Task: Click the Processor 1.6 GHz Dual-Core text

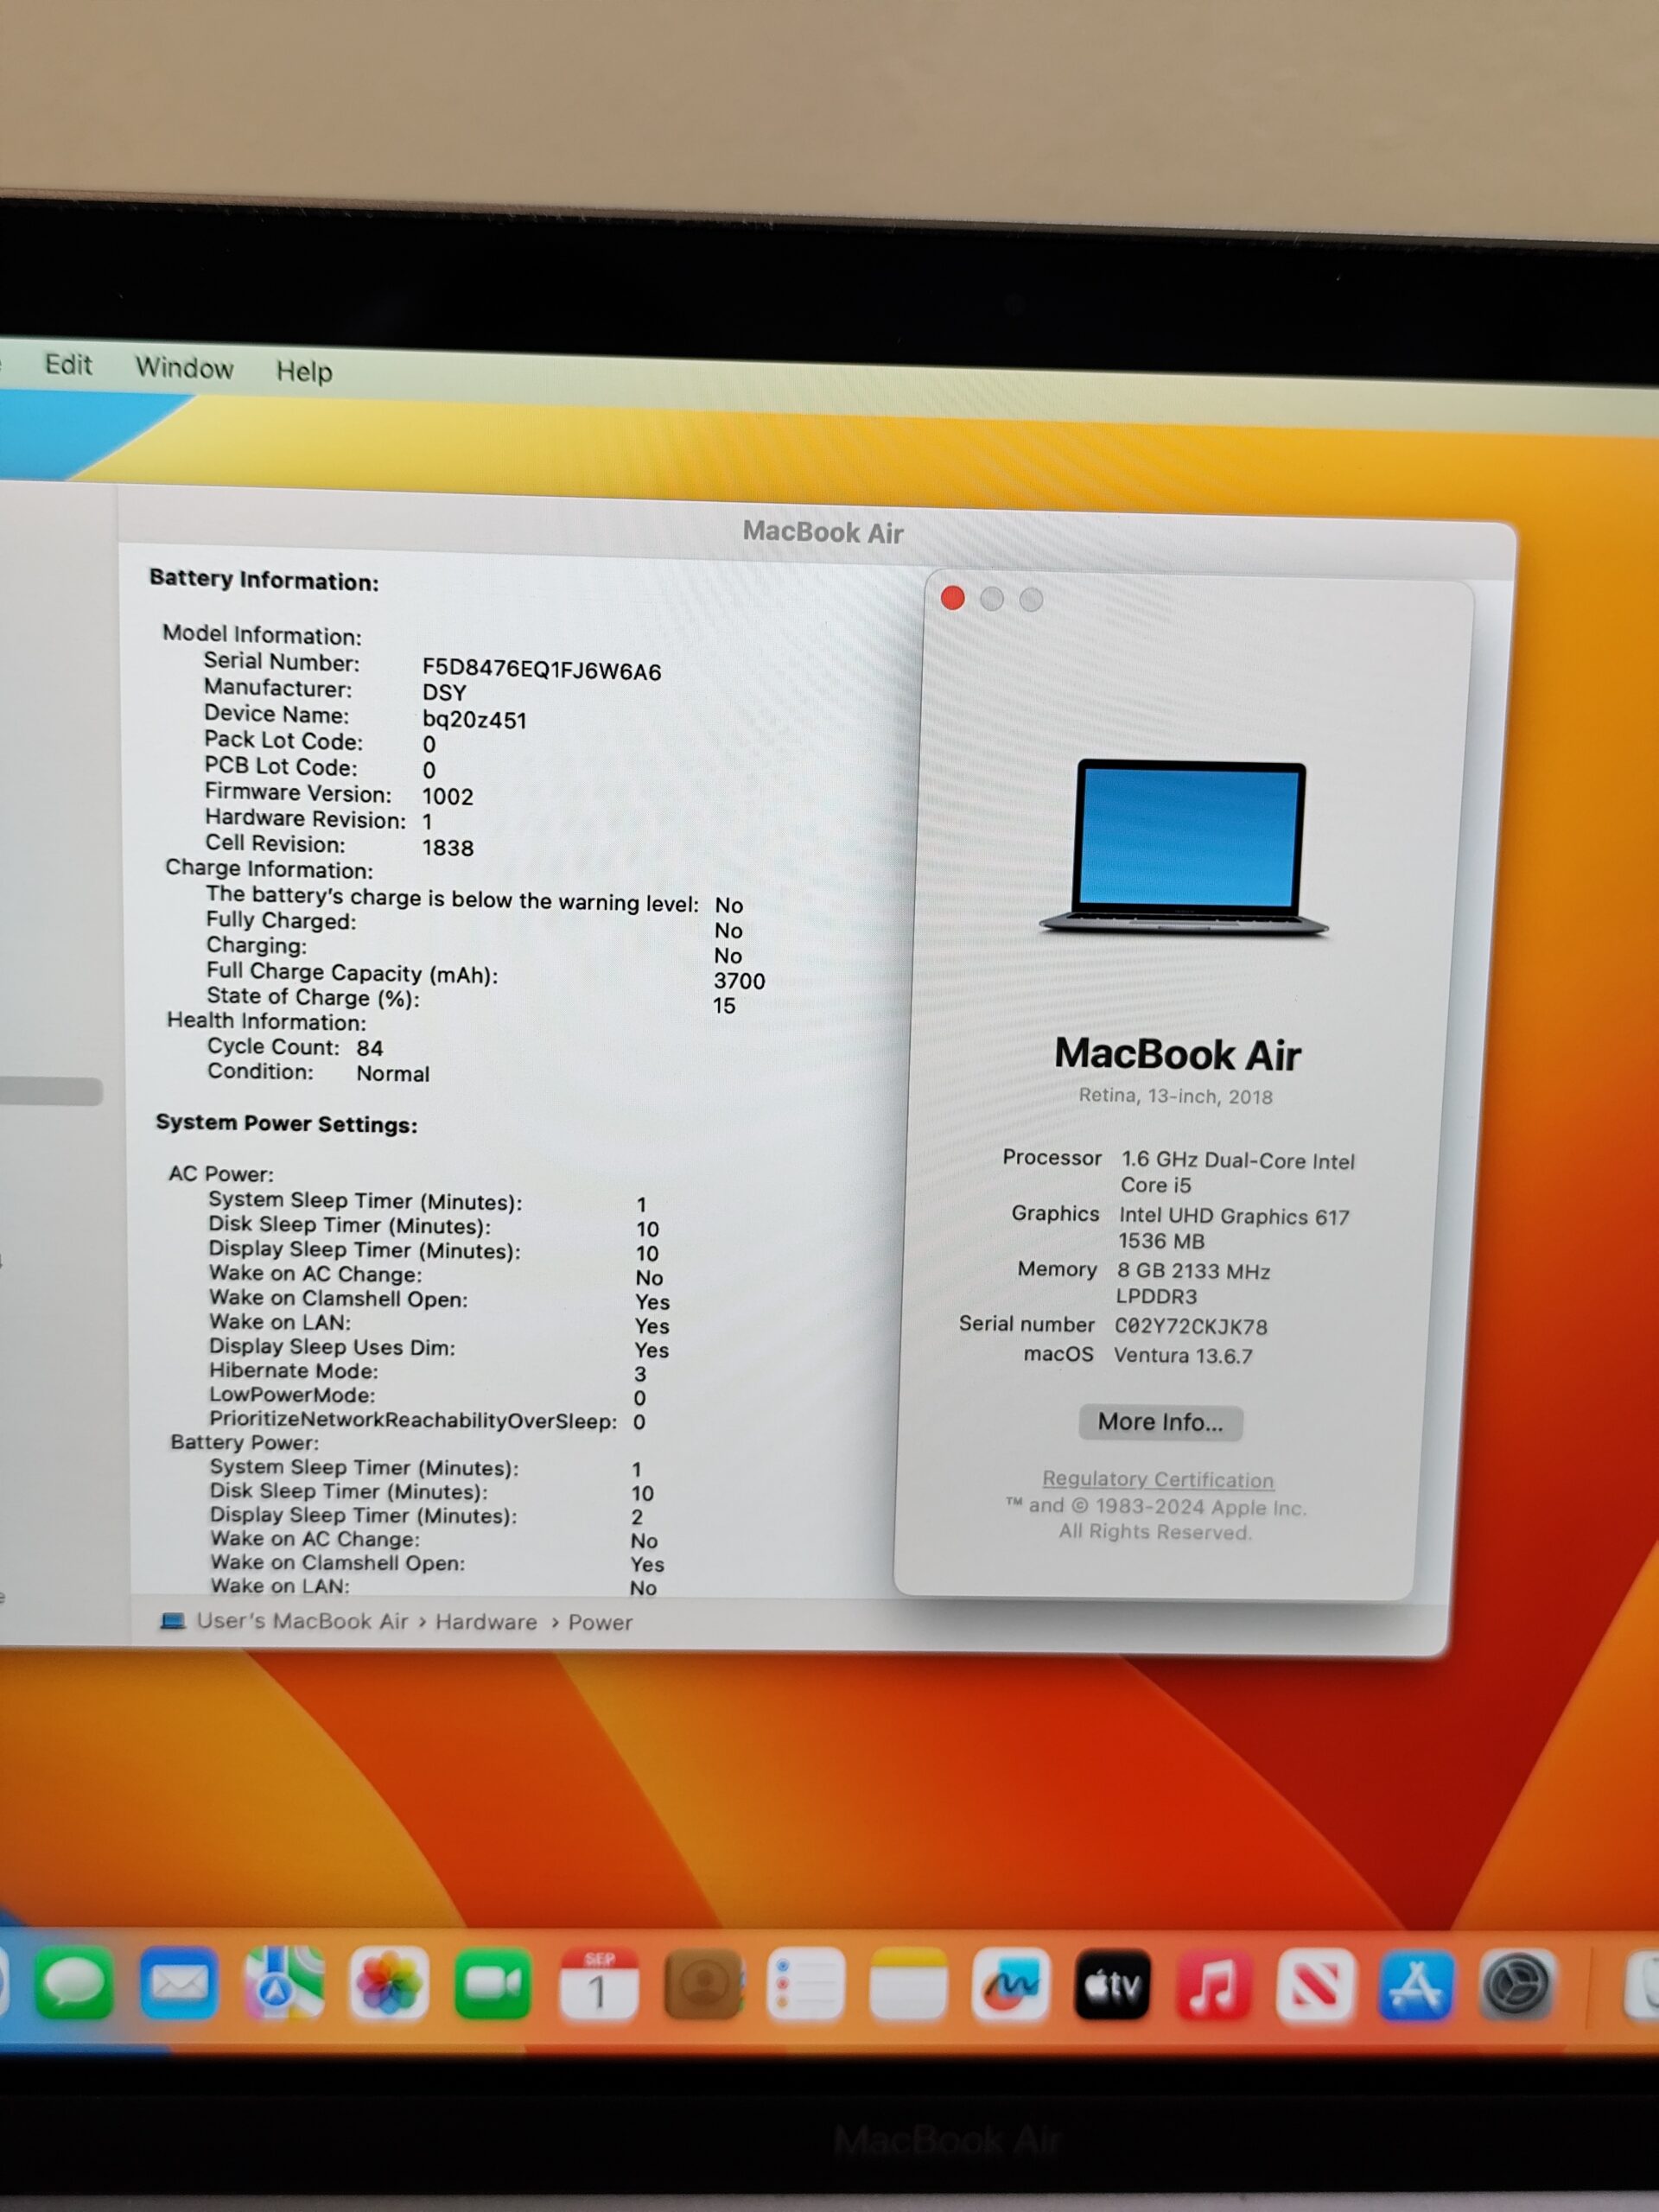Action: click(1238, 1173)
